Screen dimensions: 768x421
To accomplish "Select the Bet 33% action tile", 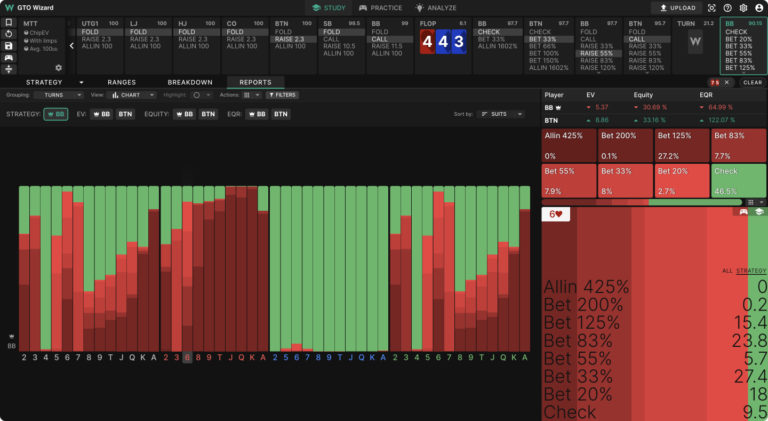I will point(625,181).
